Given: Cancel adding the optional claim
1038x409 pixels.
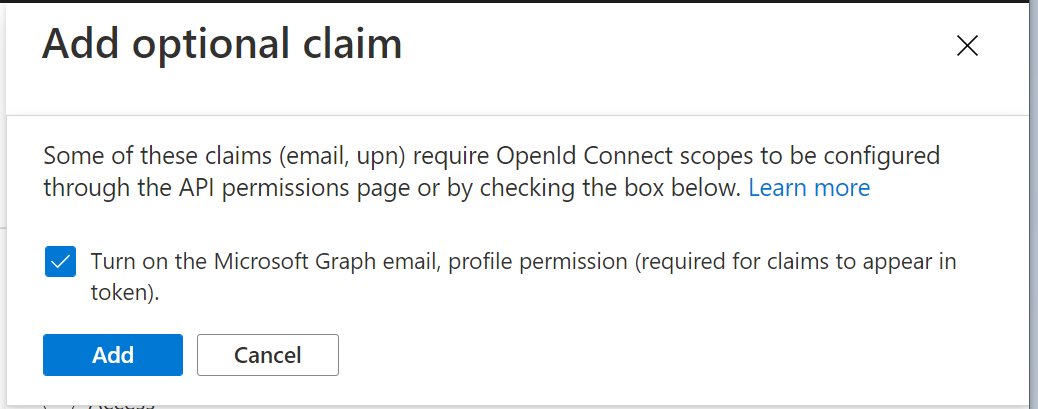Looking at the screenshot, I should coord(268,355).
